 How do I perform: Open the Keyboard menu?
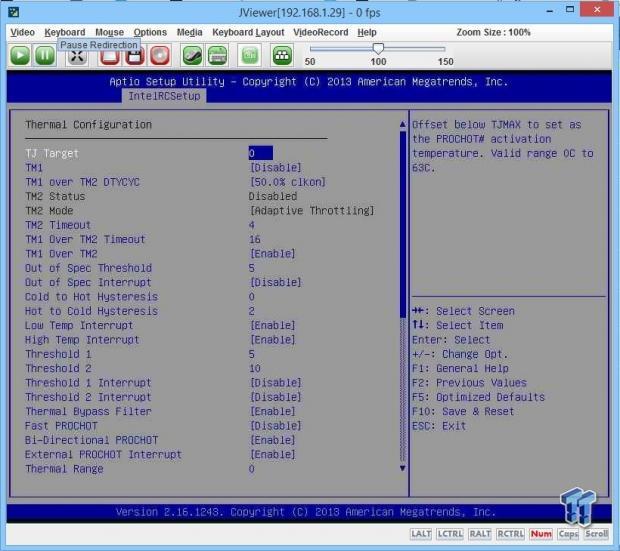(x=65, y=32)
